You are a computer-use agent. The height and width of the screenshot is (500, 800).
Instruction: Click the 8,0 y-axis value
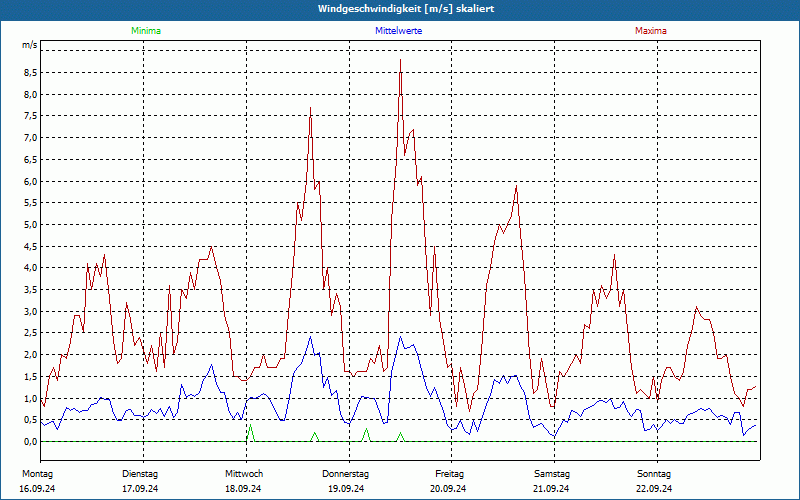tap(30, 94)
